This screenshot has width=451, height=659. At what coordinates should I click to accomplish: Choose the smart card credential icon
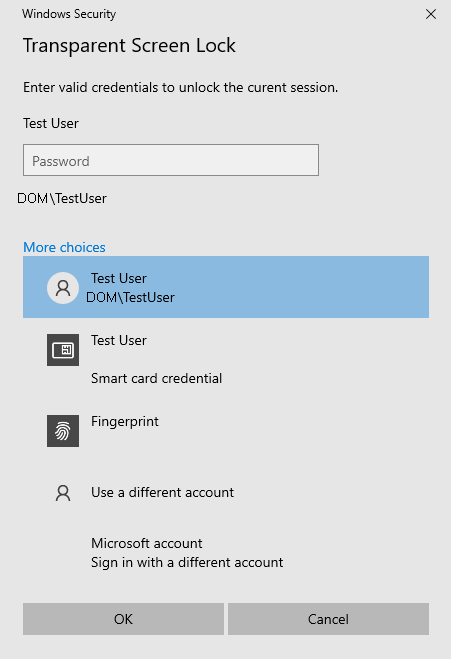[x=63, y=350]
